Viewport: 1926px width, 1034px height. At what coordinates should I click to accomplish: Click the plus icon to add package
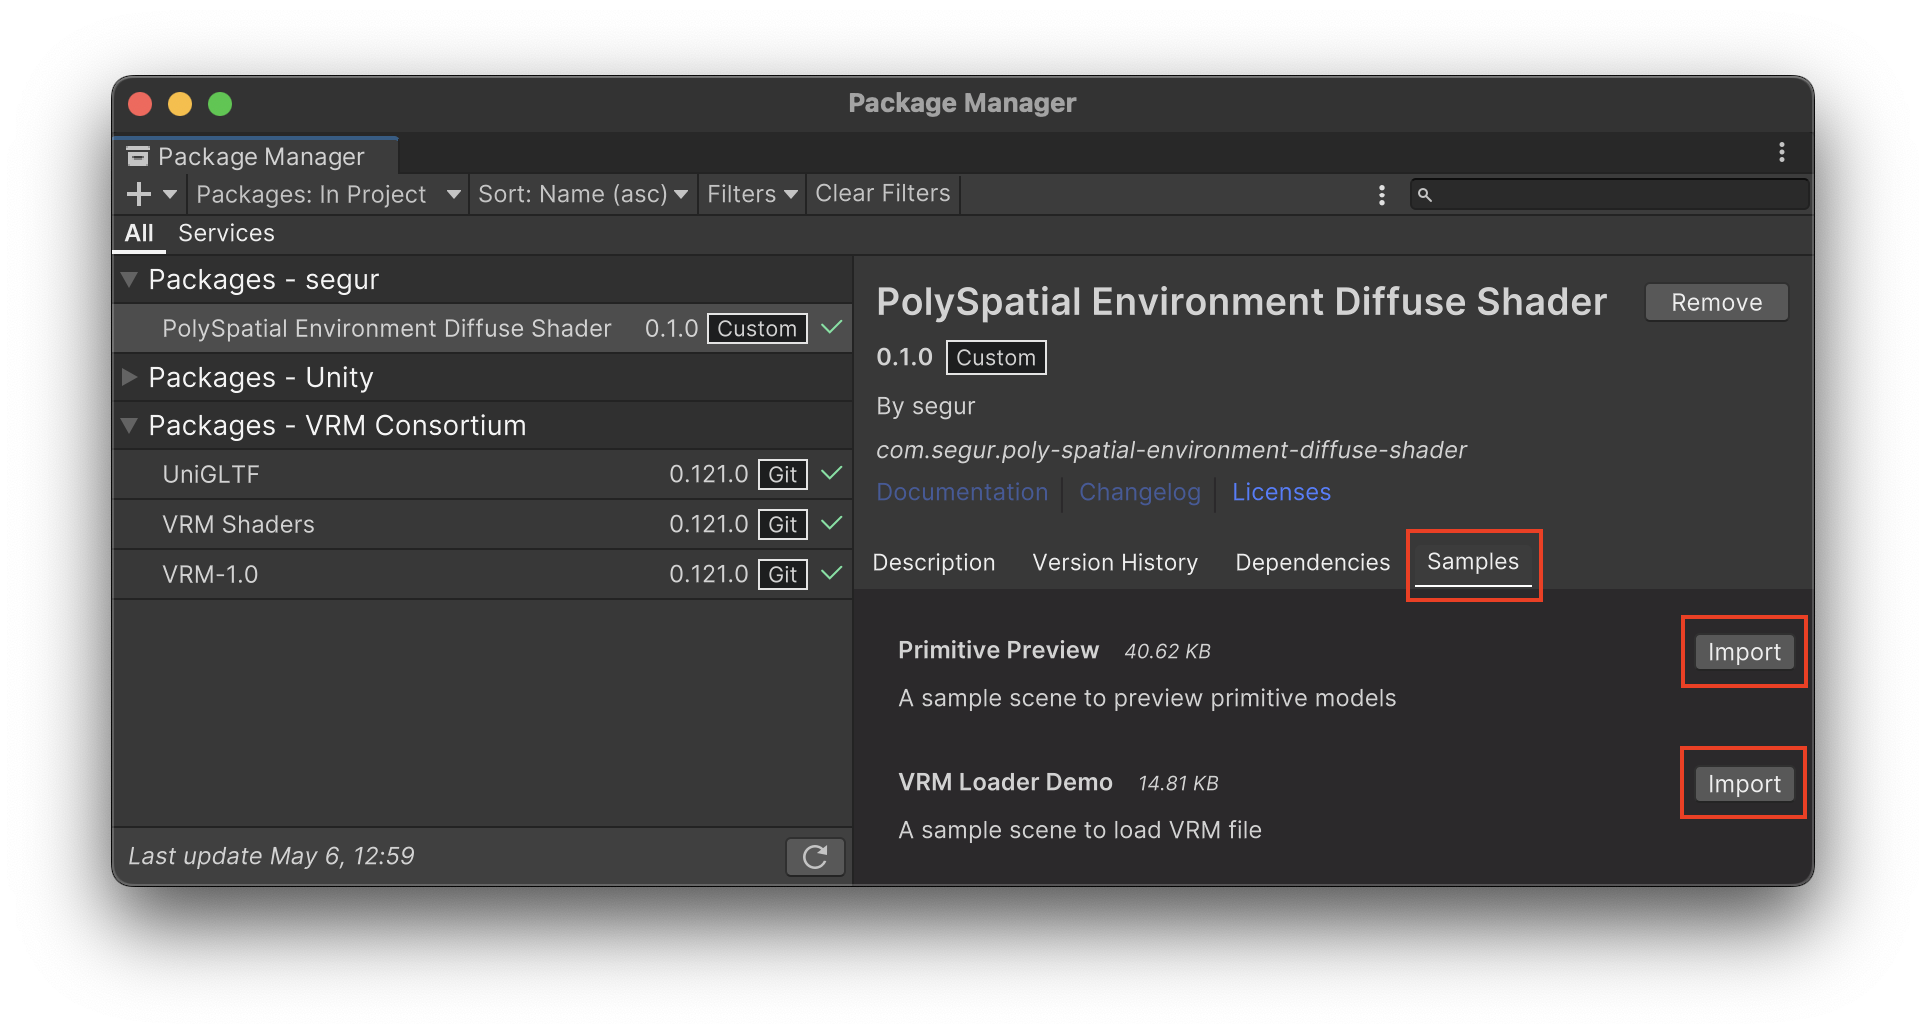(x=139, y=194)
